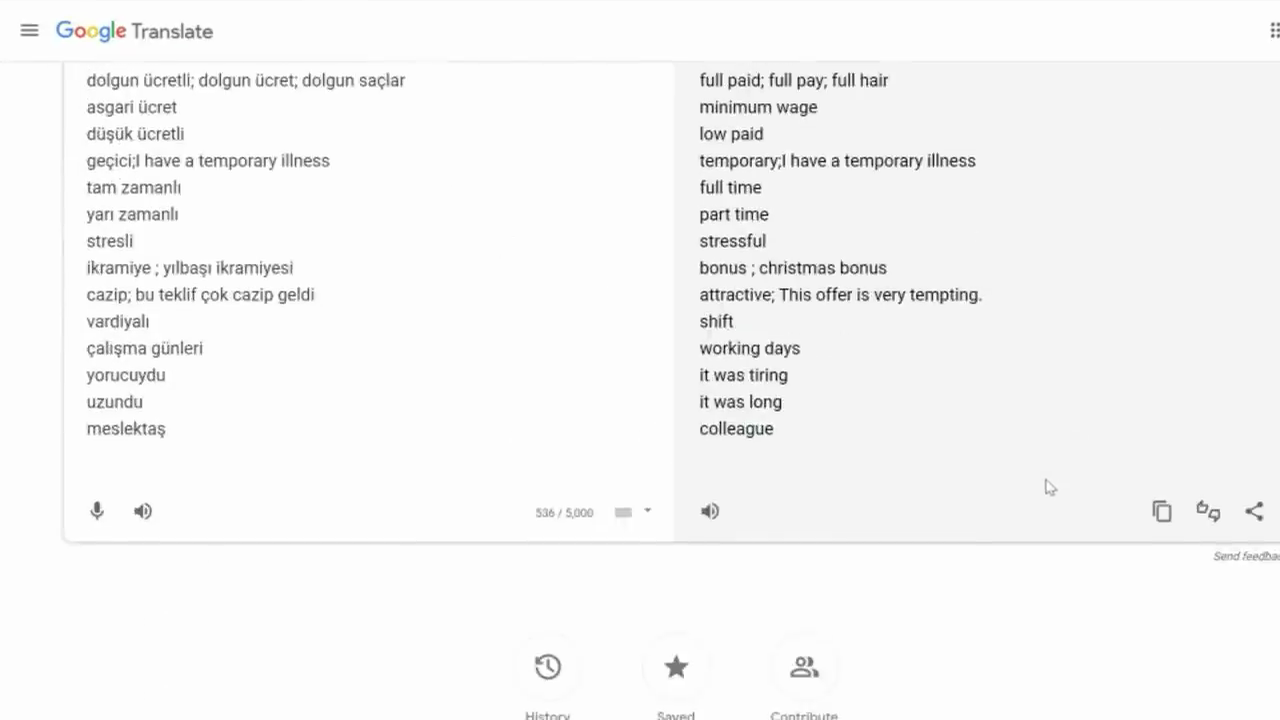The width and height of the screenshot is (1280, 720).
Task: Click in the source text at 'meslektaş'
Action: pyautogui.click(x=126, y=429)
